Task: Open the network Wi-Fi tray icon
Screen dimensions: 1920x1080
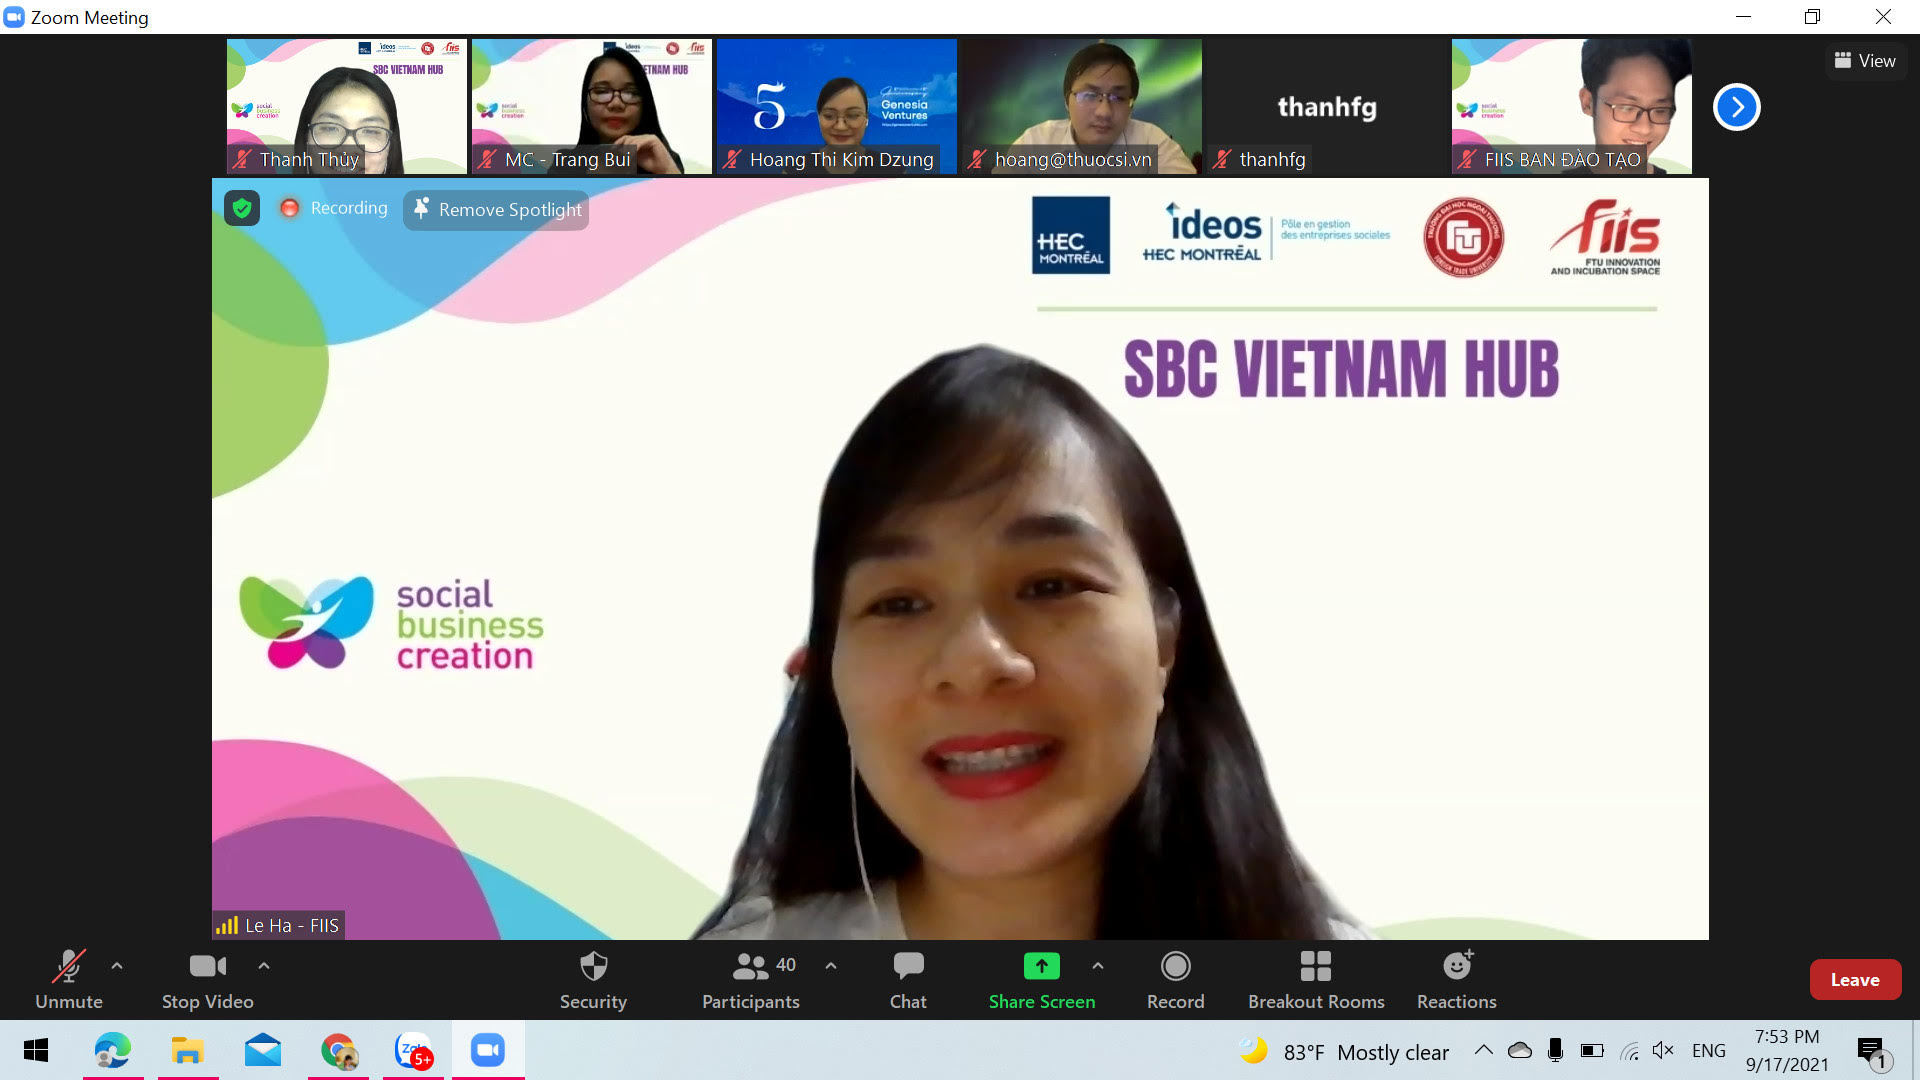Action: tap(1630, 1050)
